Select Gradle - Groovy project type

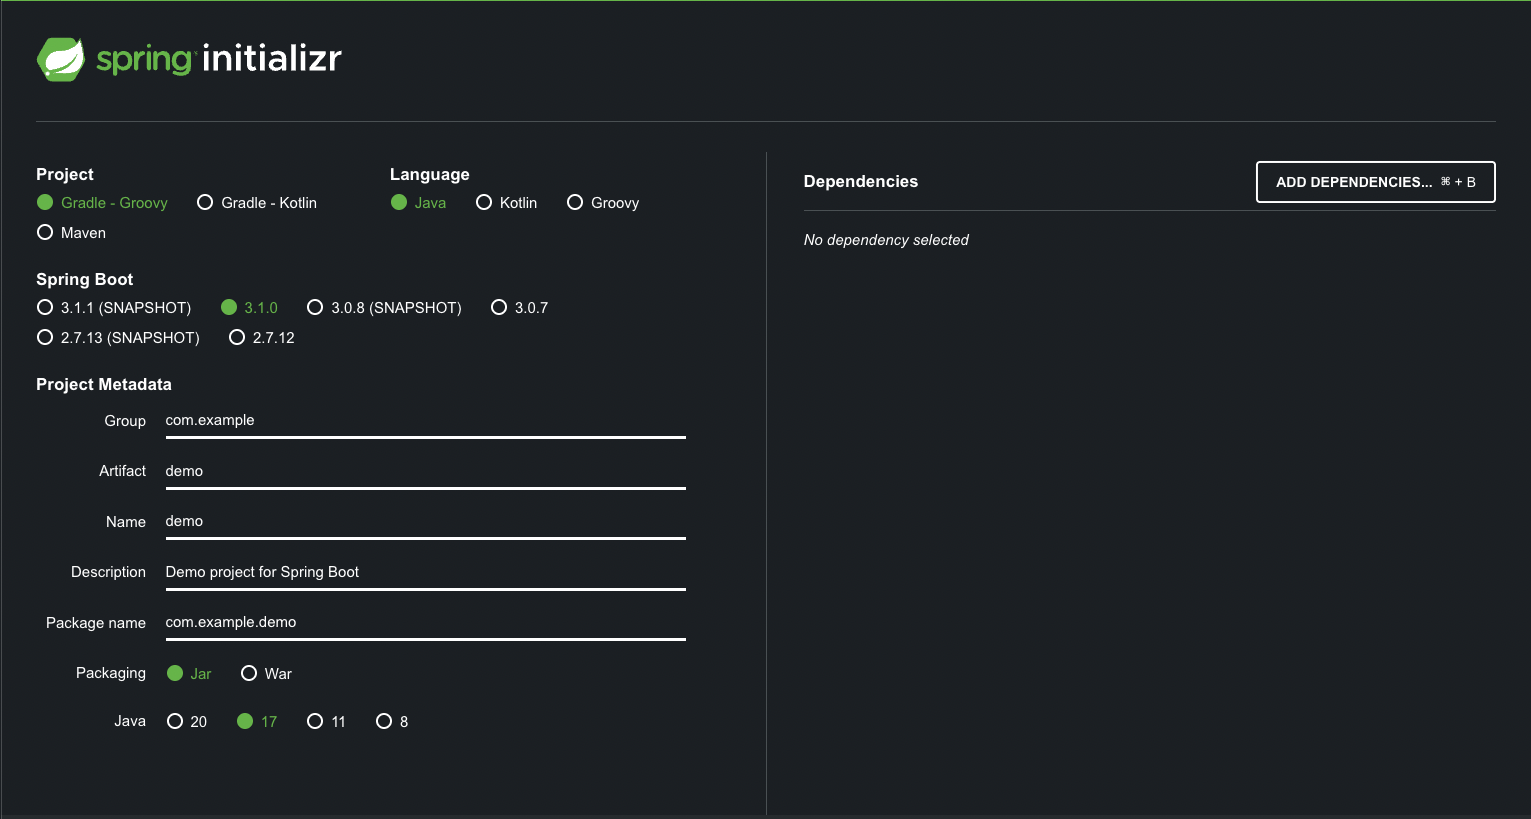click(102, 203)
